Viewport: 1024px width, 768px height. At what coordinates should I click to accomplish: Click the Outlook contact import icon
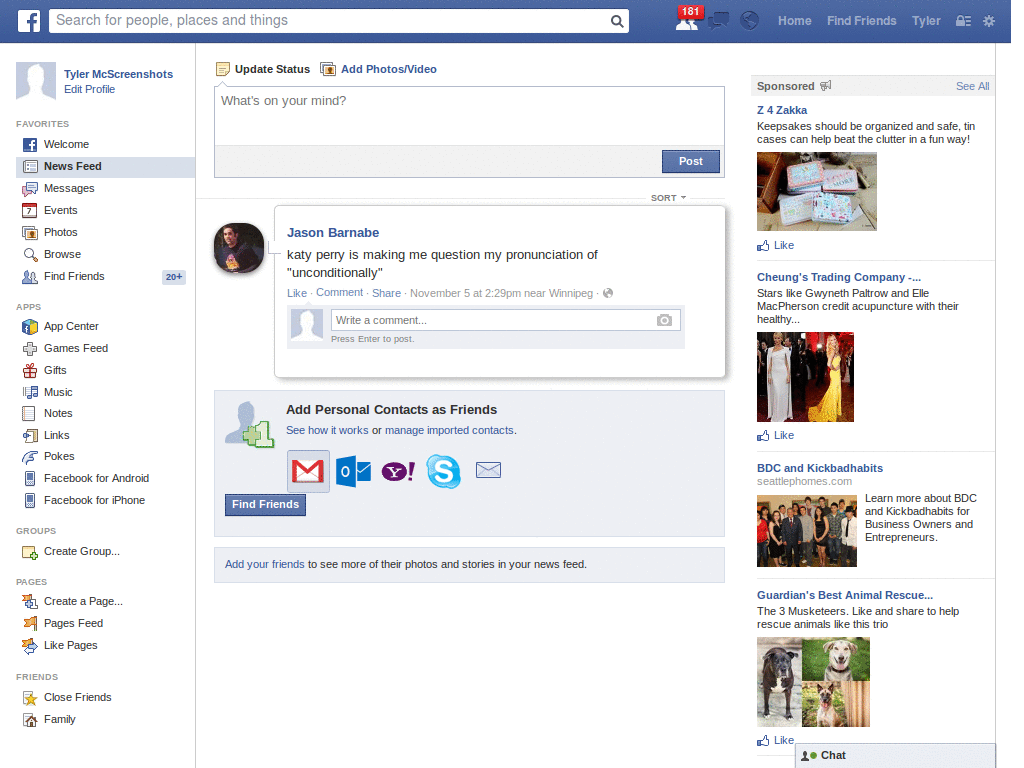352,470
